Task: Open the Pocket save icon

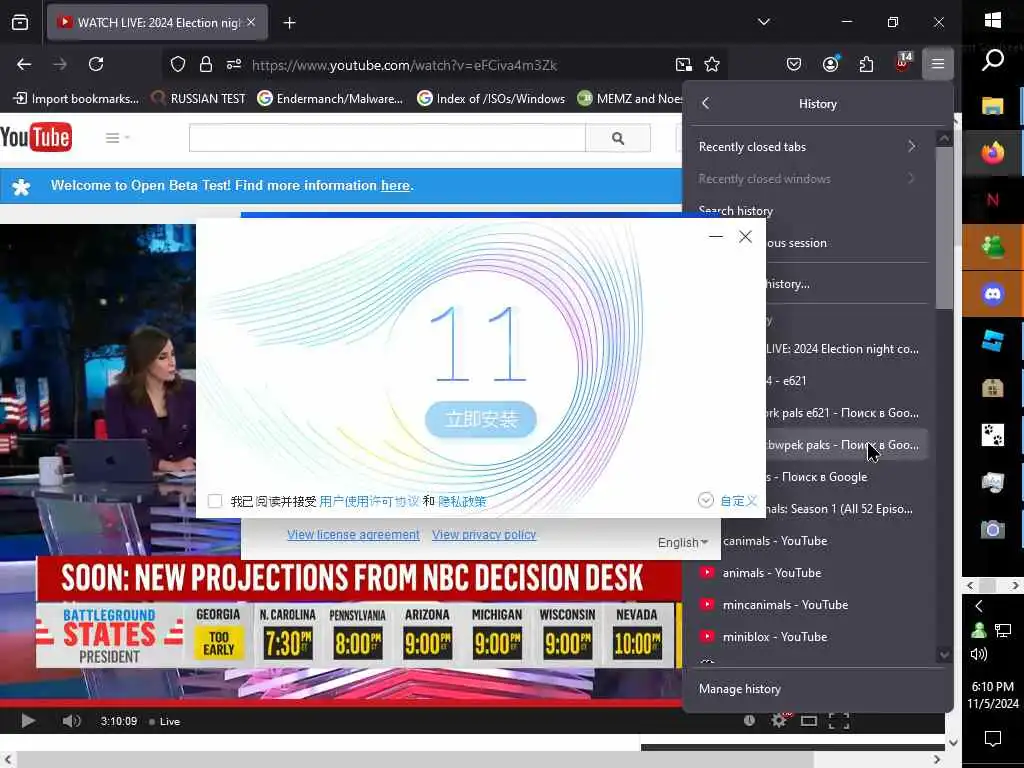Action: 793,64
